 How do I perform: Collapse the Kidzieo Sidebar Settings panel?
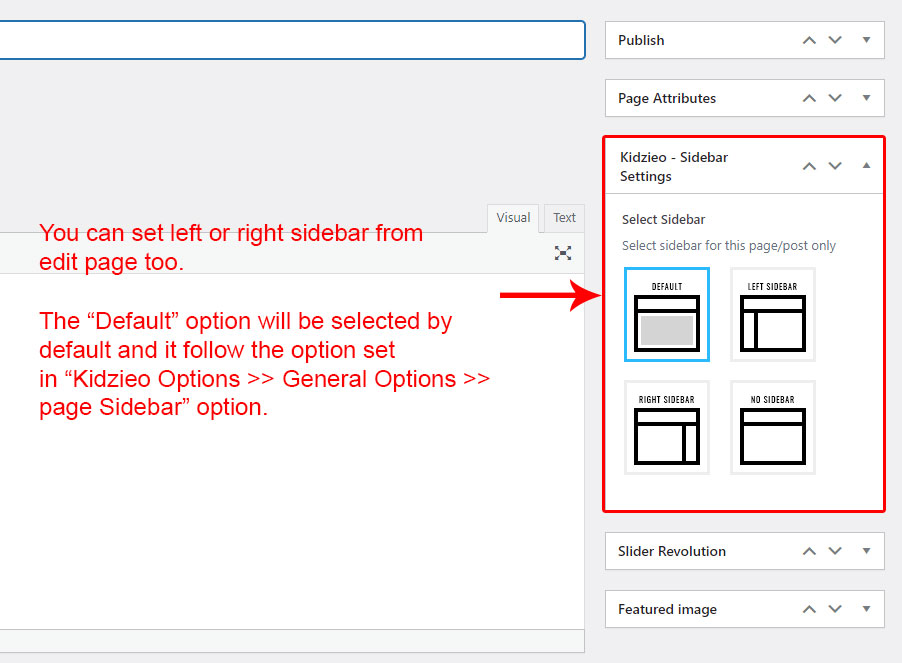866,166
